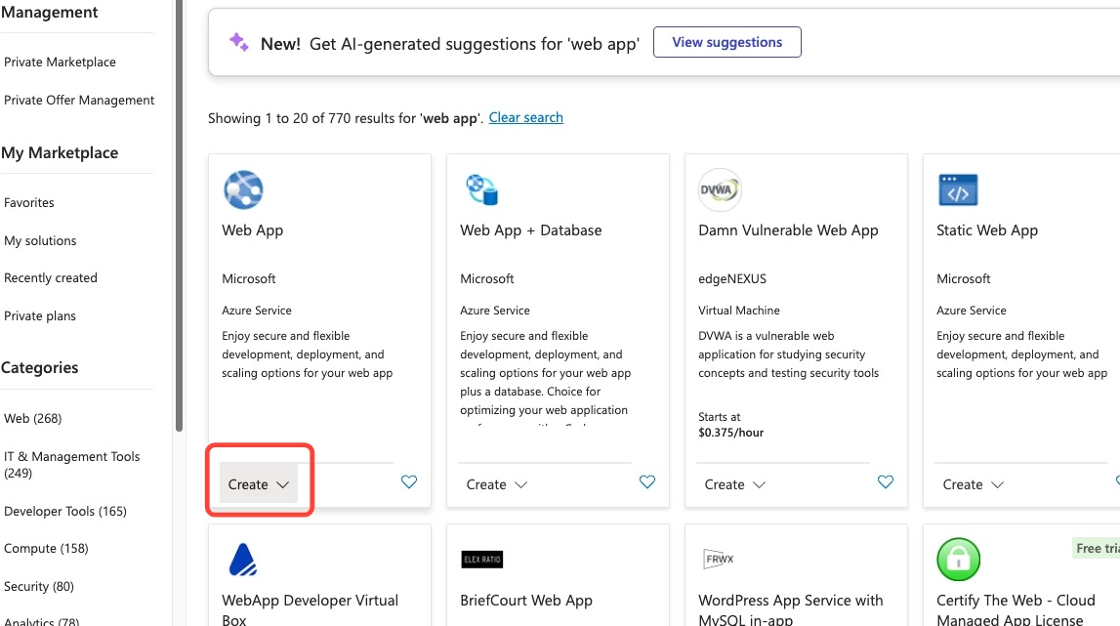This screenshot has height=626, width=1120.
Task: Open Certify The Web - Cloud Managed App title
Action: point(1016,610)
